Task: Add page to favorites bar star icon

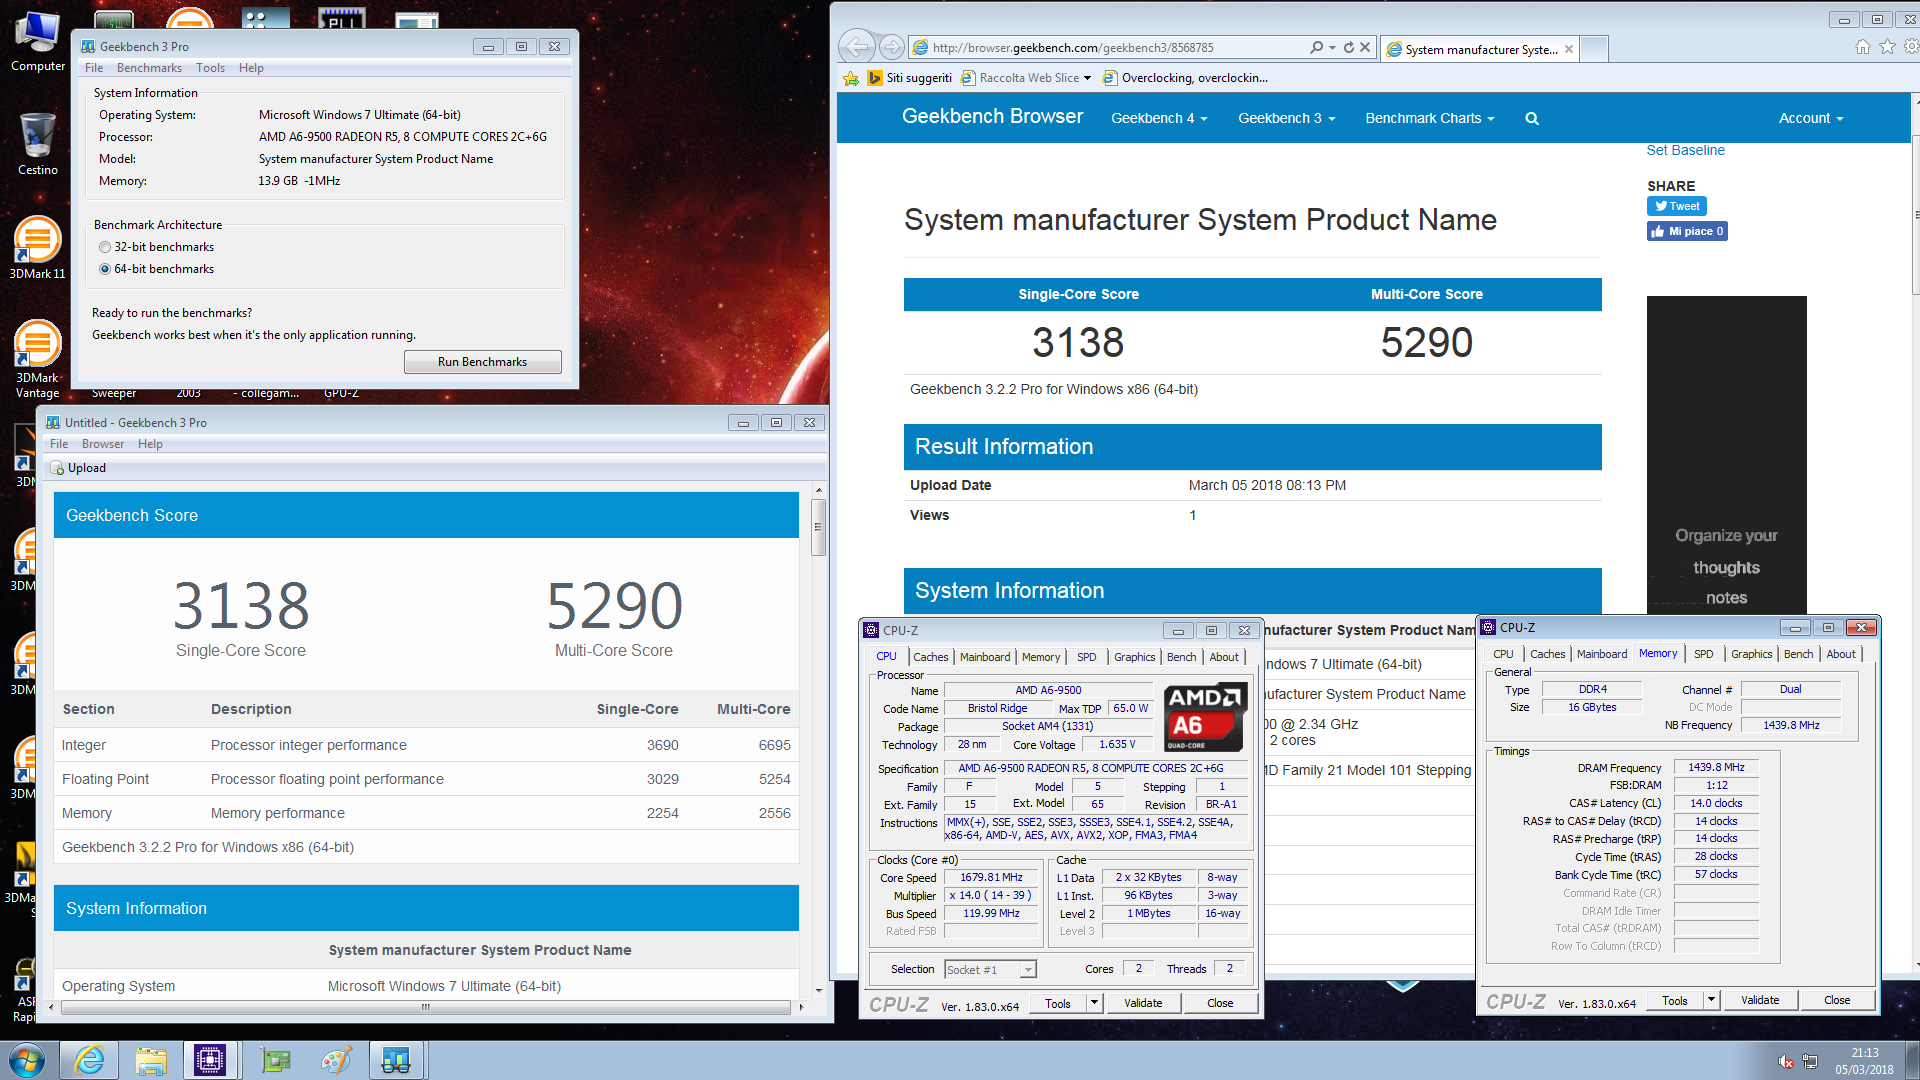Action: (851, 78)
